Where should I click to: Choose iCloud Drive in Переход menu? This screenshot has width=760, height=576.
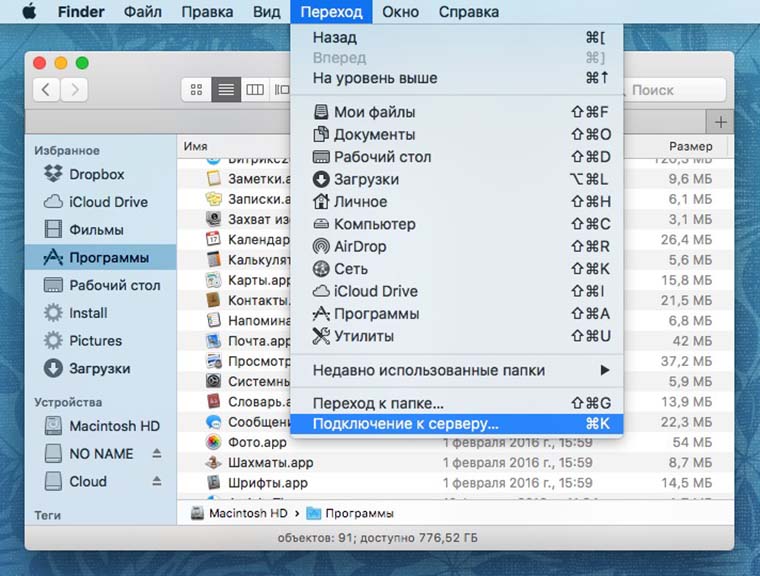[x=457, y=290]
